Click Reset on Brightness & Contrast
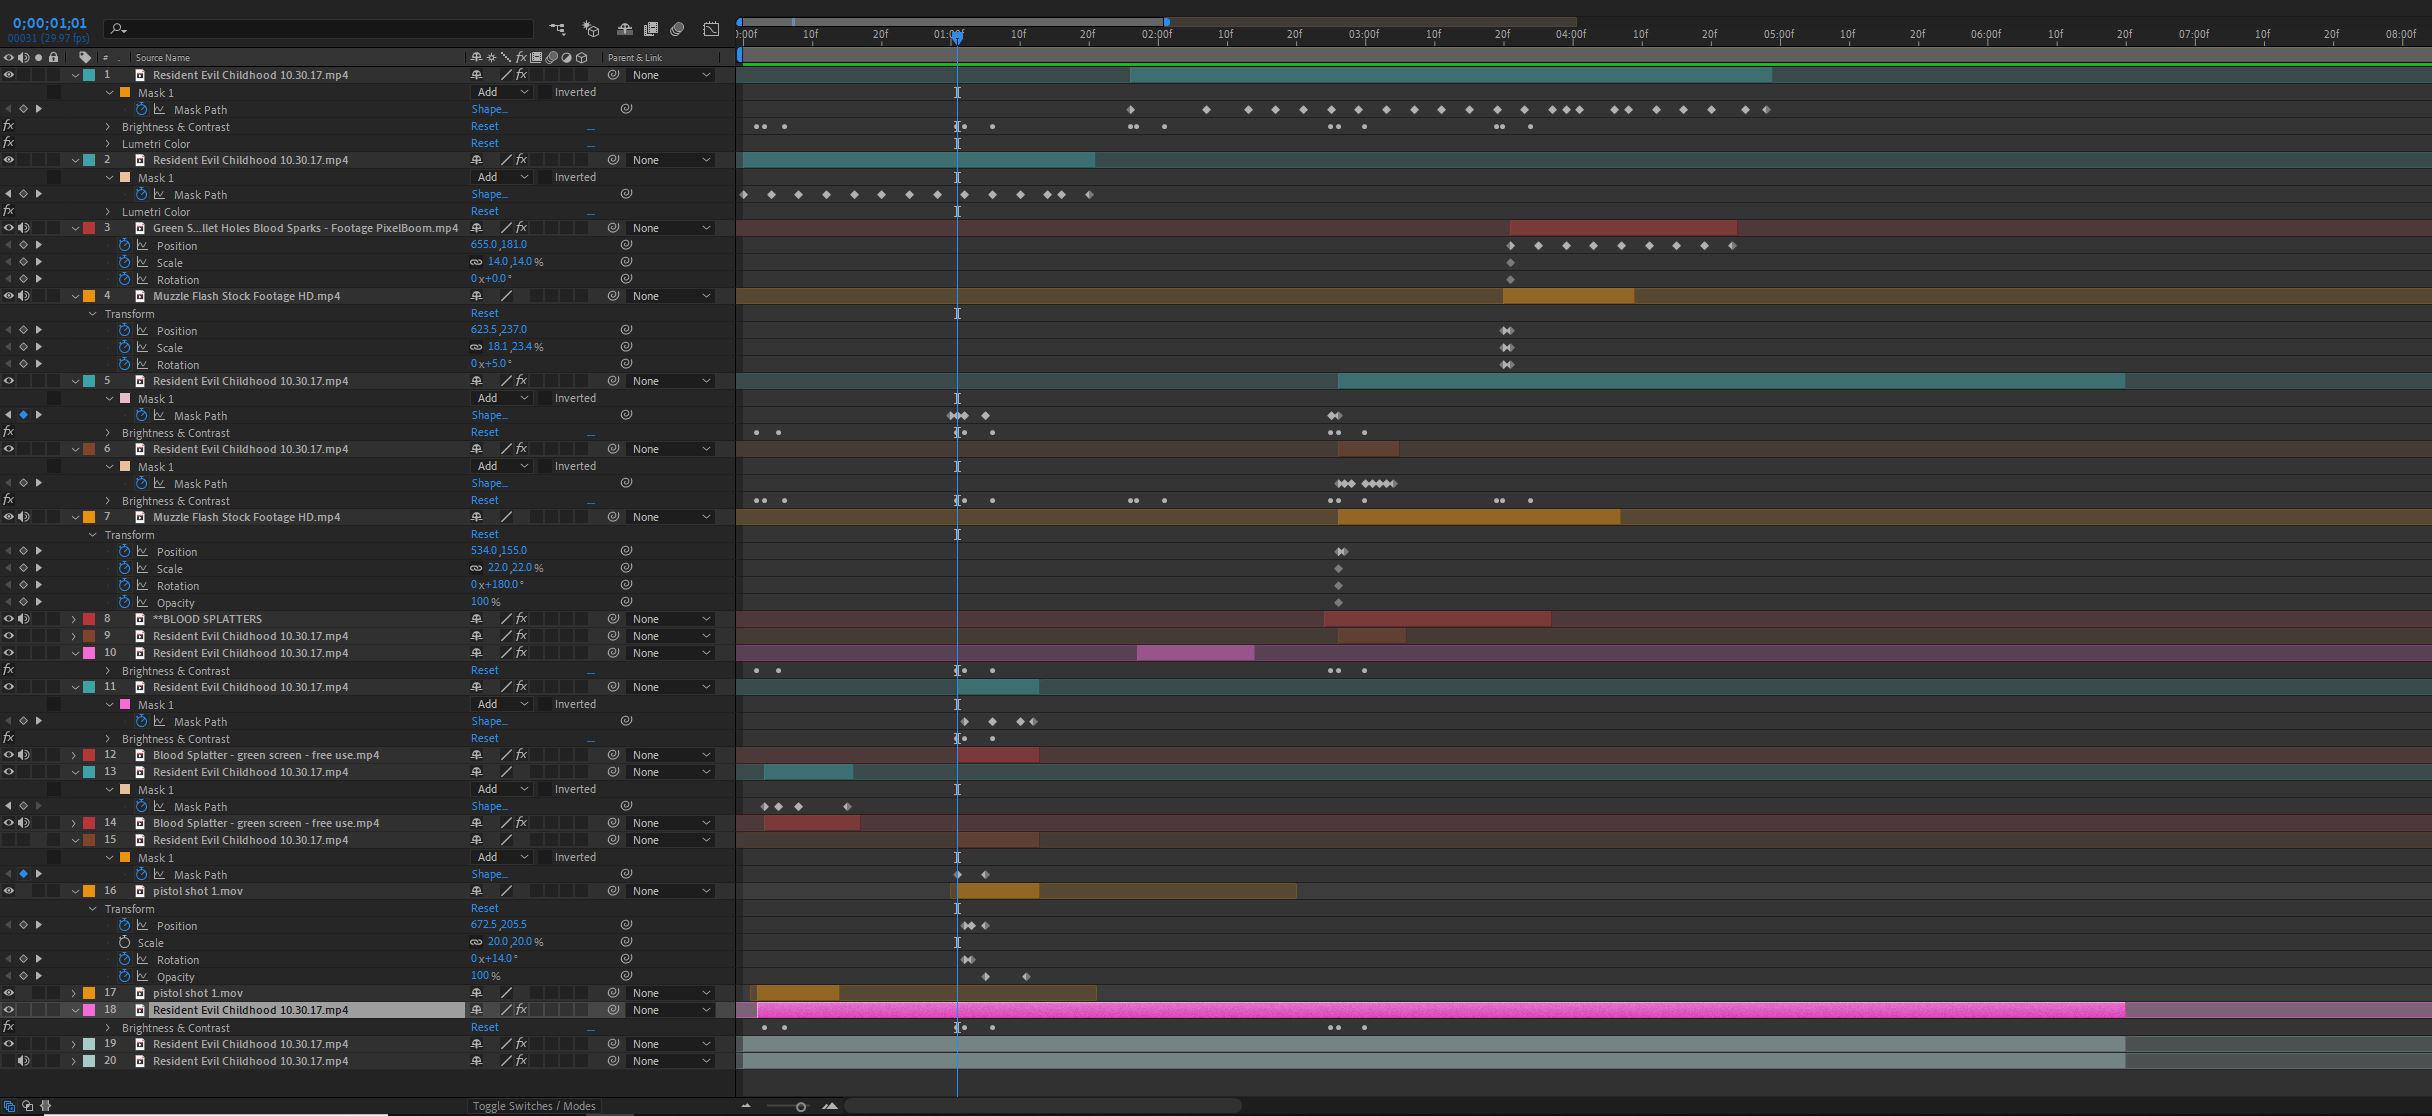 coord(484,126)
